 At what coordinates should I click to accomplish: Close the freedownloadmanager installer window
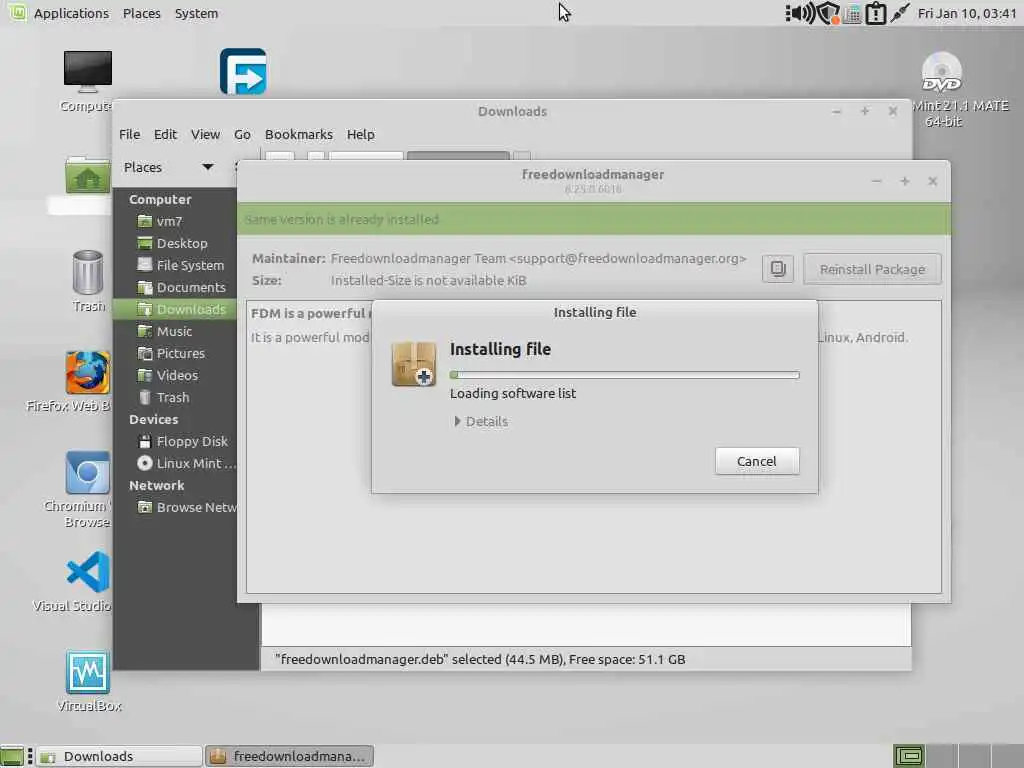click(x=933, y=181)
